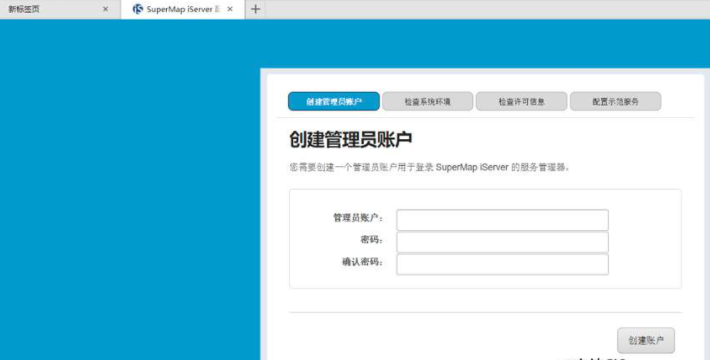Focus the 管理员账户 input field

(x=502, y=220)
